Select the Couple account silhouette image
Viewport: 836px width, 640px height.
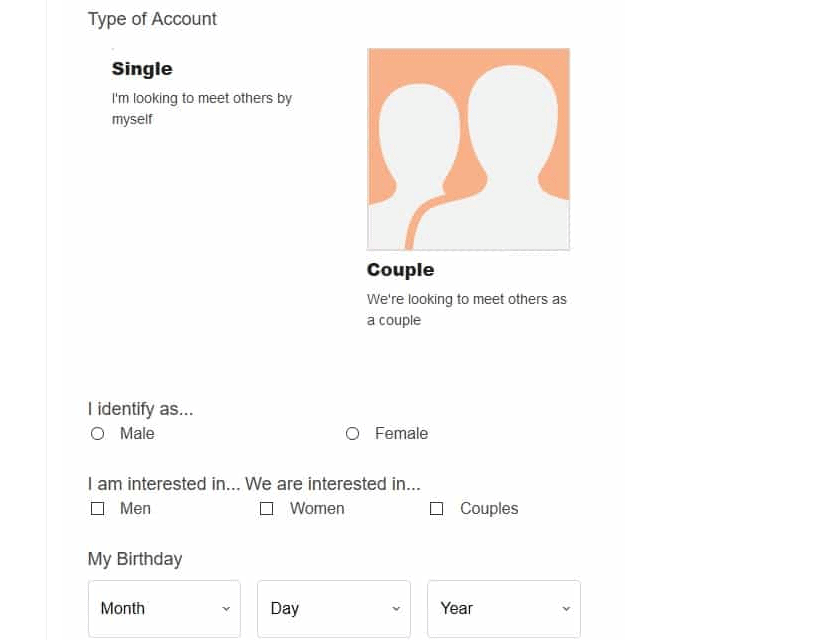[x=468, y=149]
